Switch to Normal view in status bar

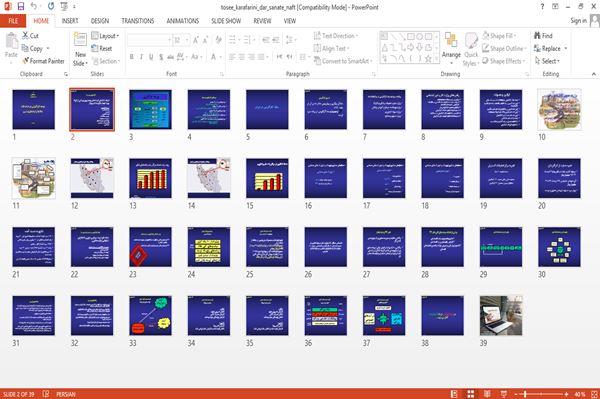[x=454, y=394]
